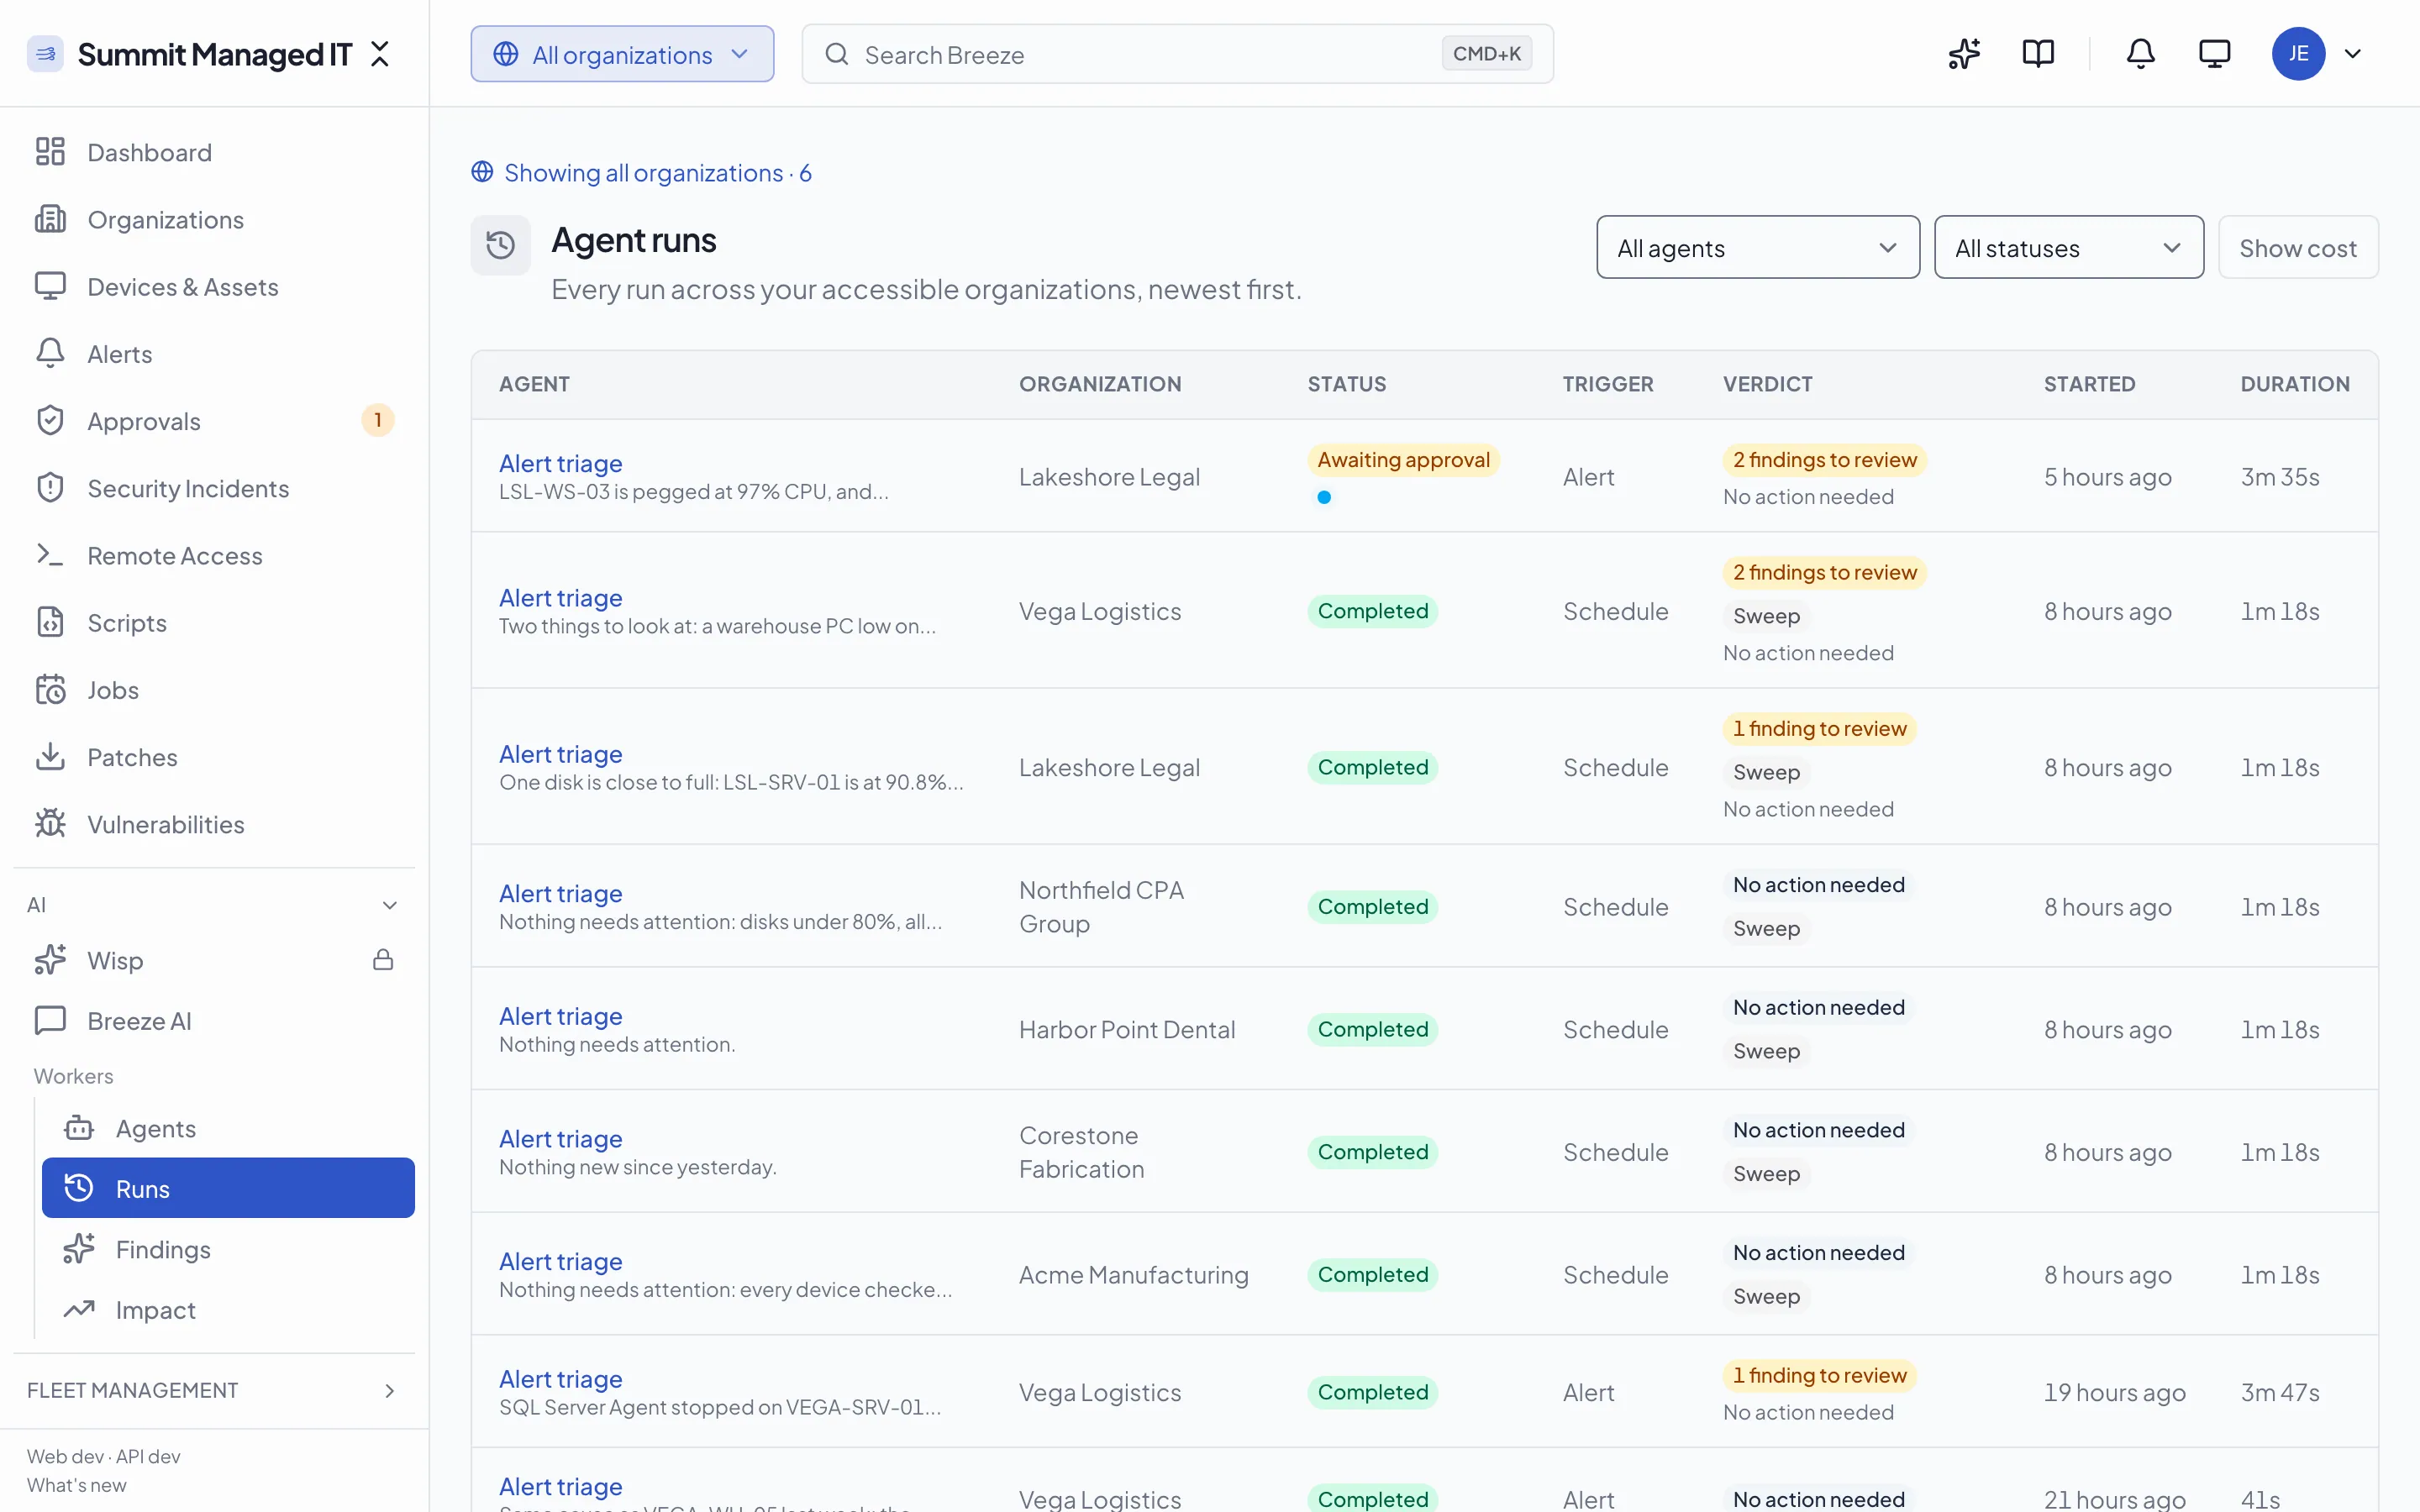Collapse the AI sidebar section

click(x=214, y=905)
